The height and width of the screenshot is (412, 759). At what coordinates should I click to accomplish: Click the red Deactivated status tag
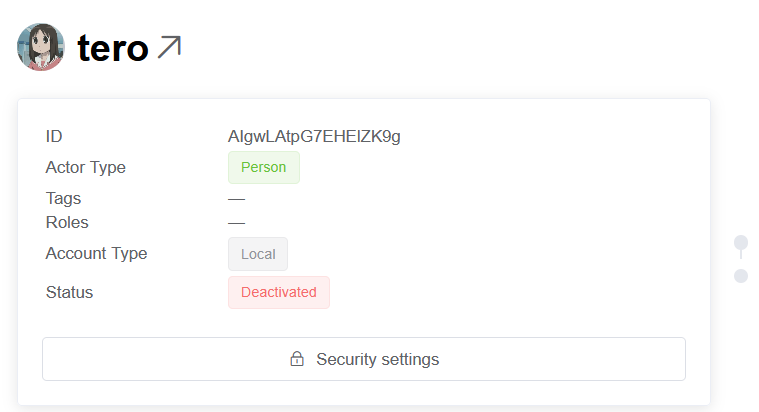point(279,292)
